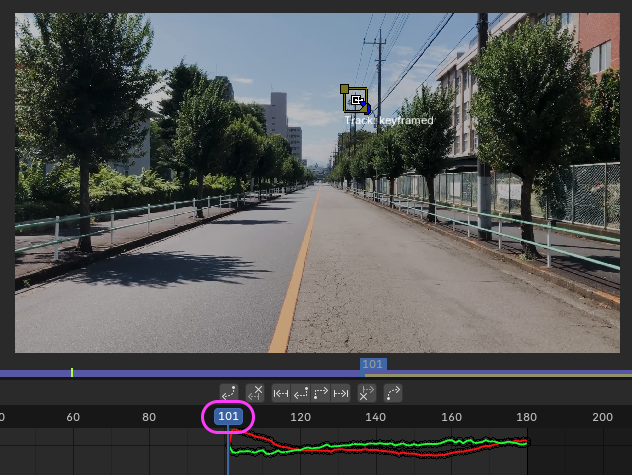Jump to frame 160 on the graph ruler

(451, 417)
